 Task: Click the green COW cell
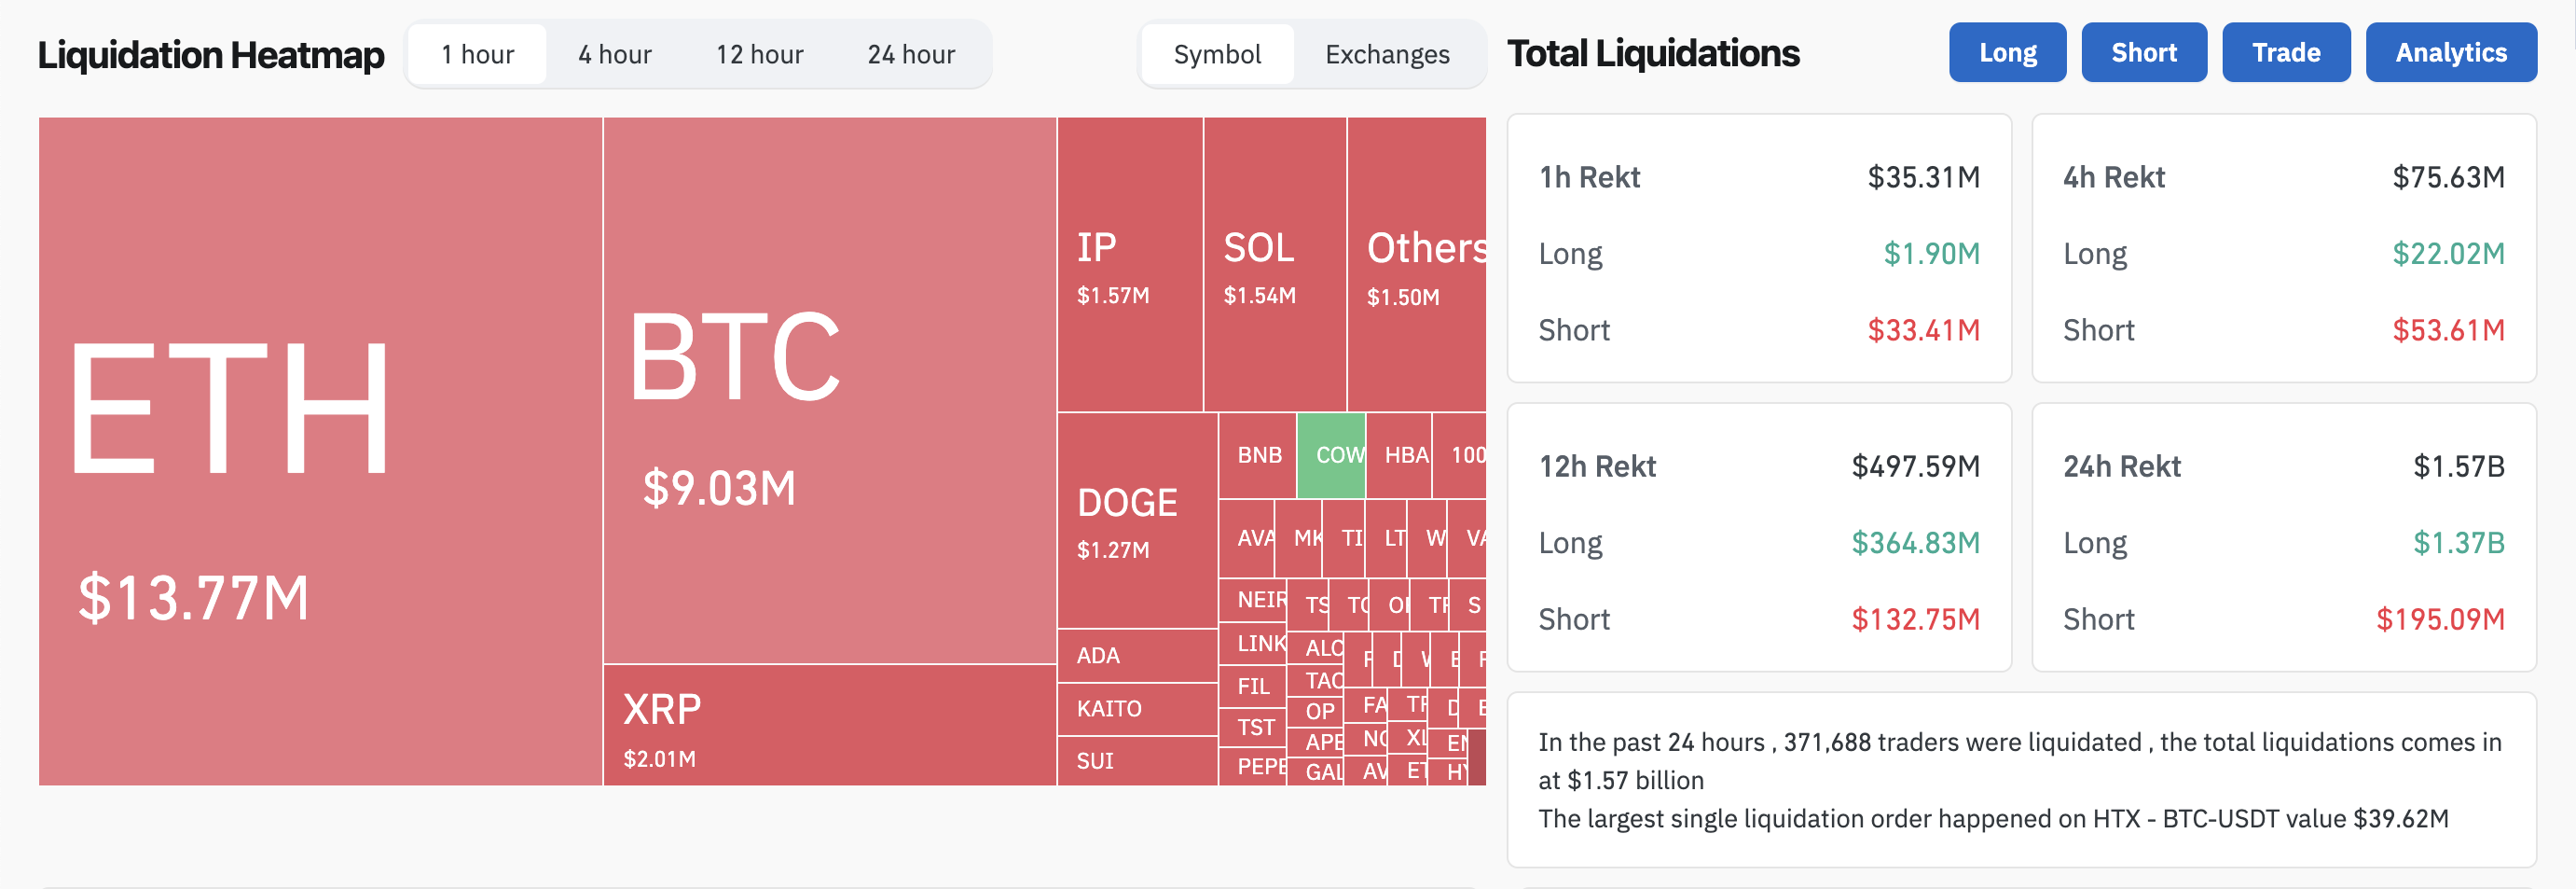[1332, 455]
